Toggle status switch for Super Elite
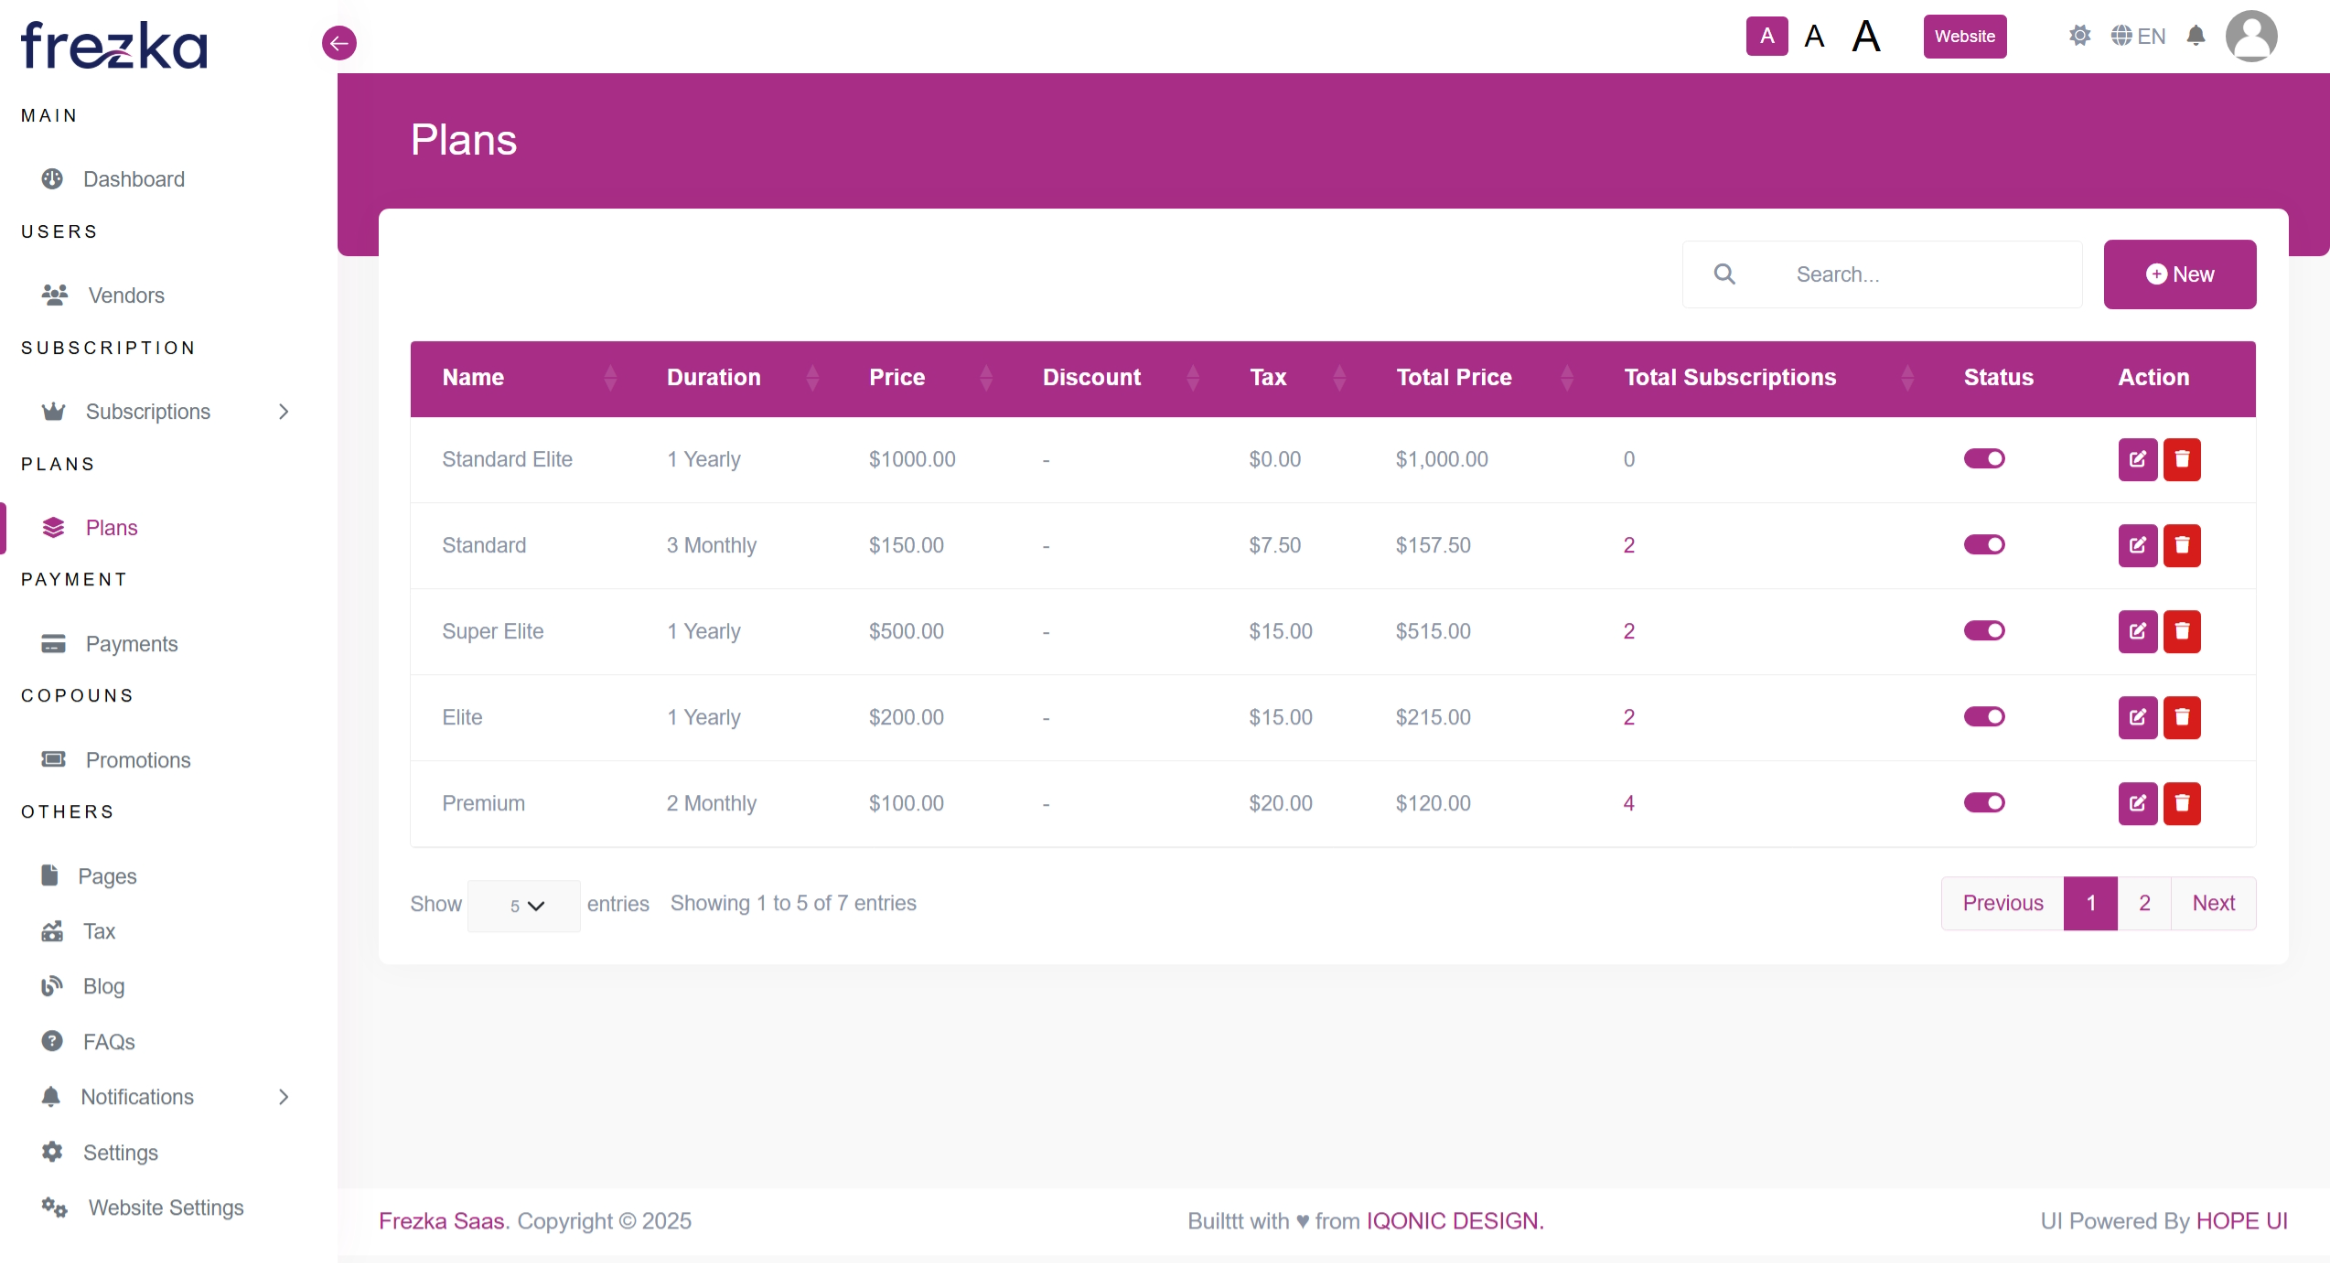Image resolution: width=2330 pixels, height=1263 pixels. 1984,631
